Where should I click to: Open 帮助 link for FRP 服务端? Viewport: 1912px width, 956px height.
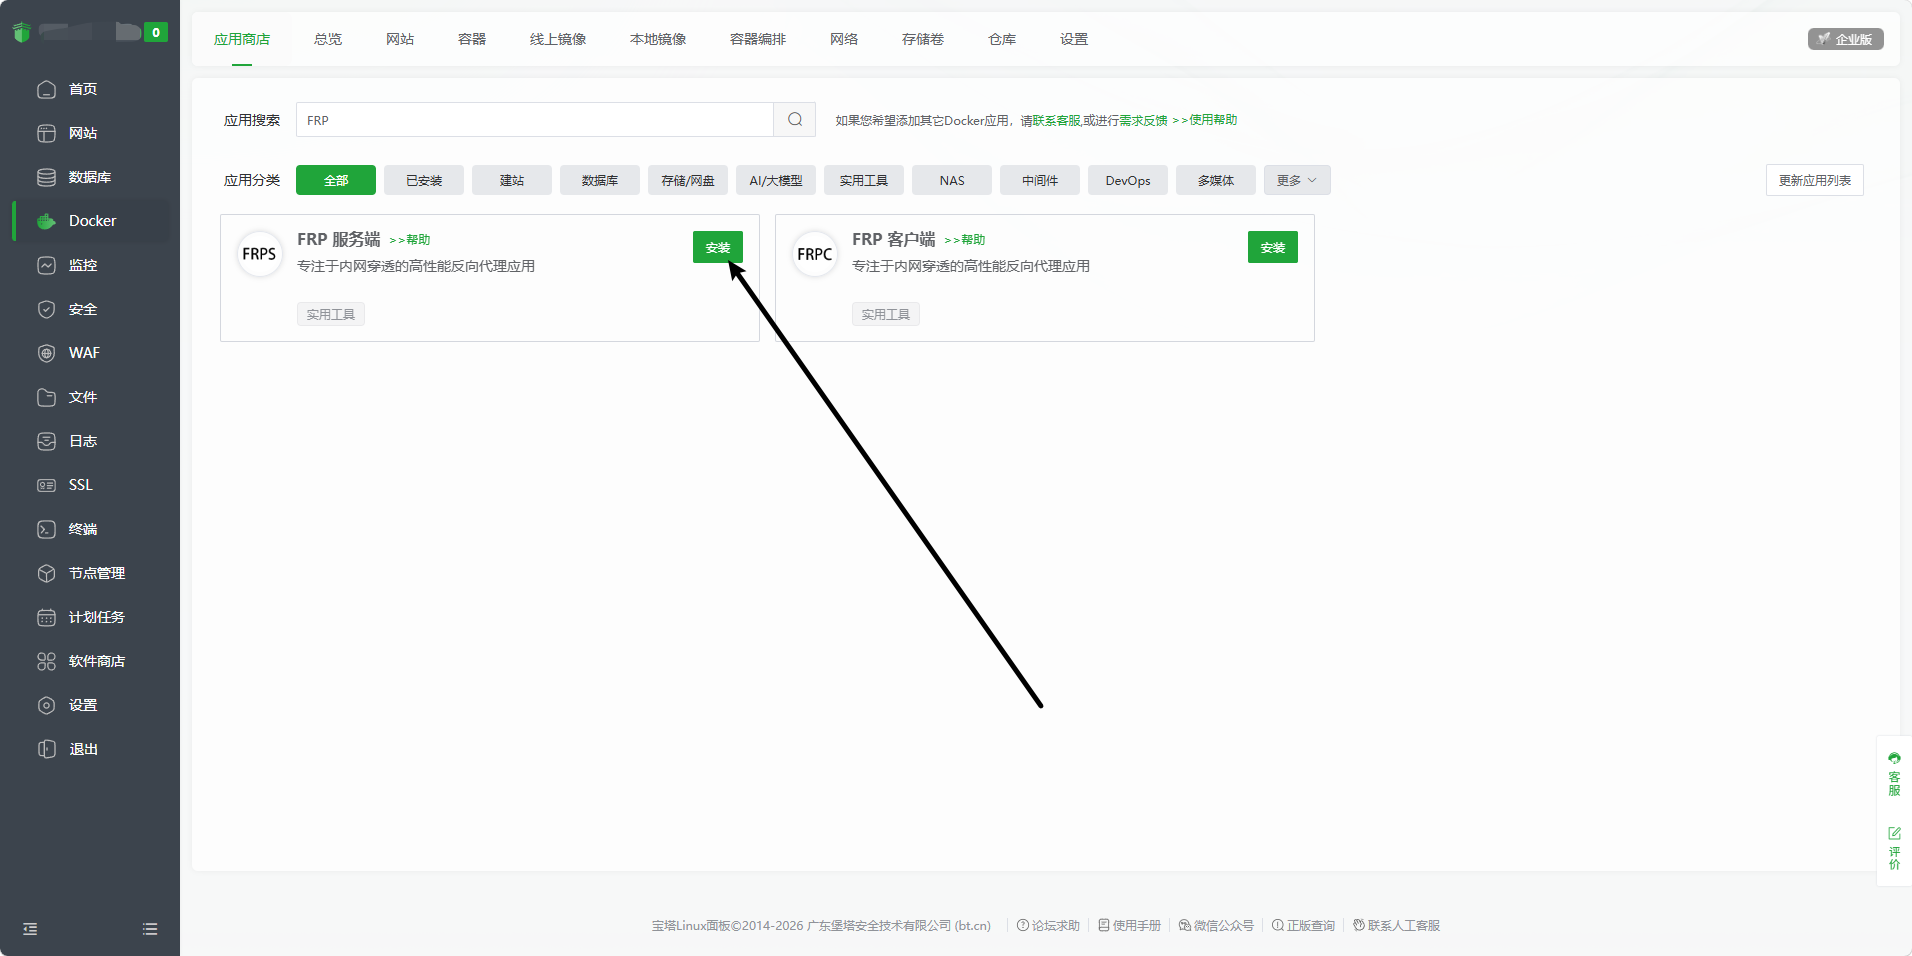tap(410, 240)
